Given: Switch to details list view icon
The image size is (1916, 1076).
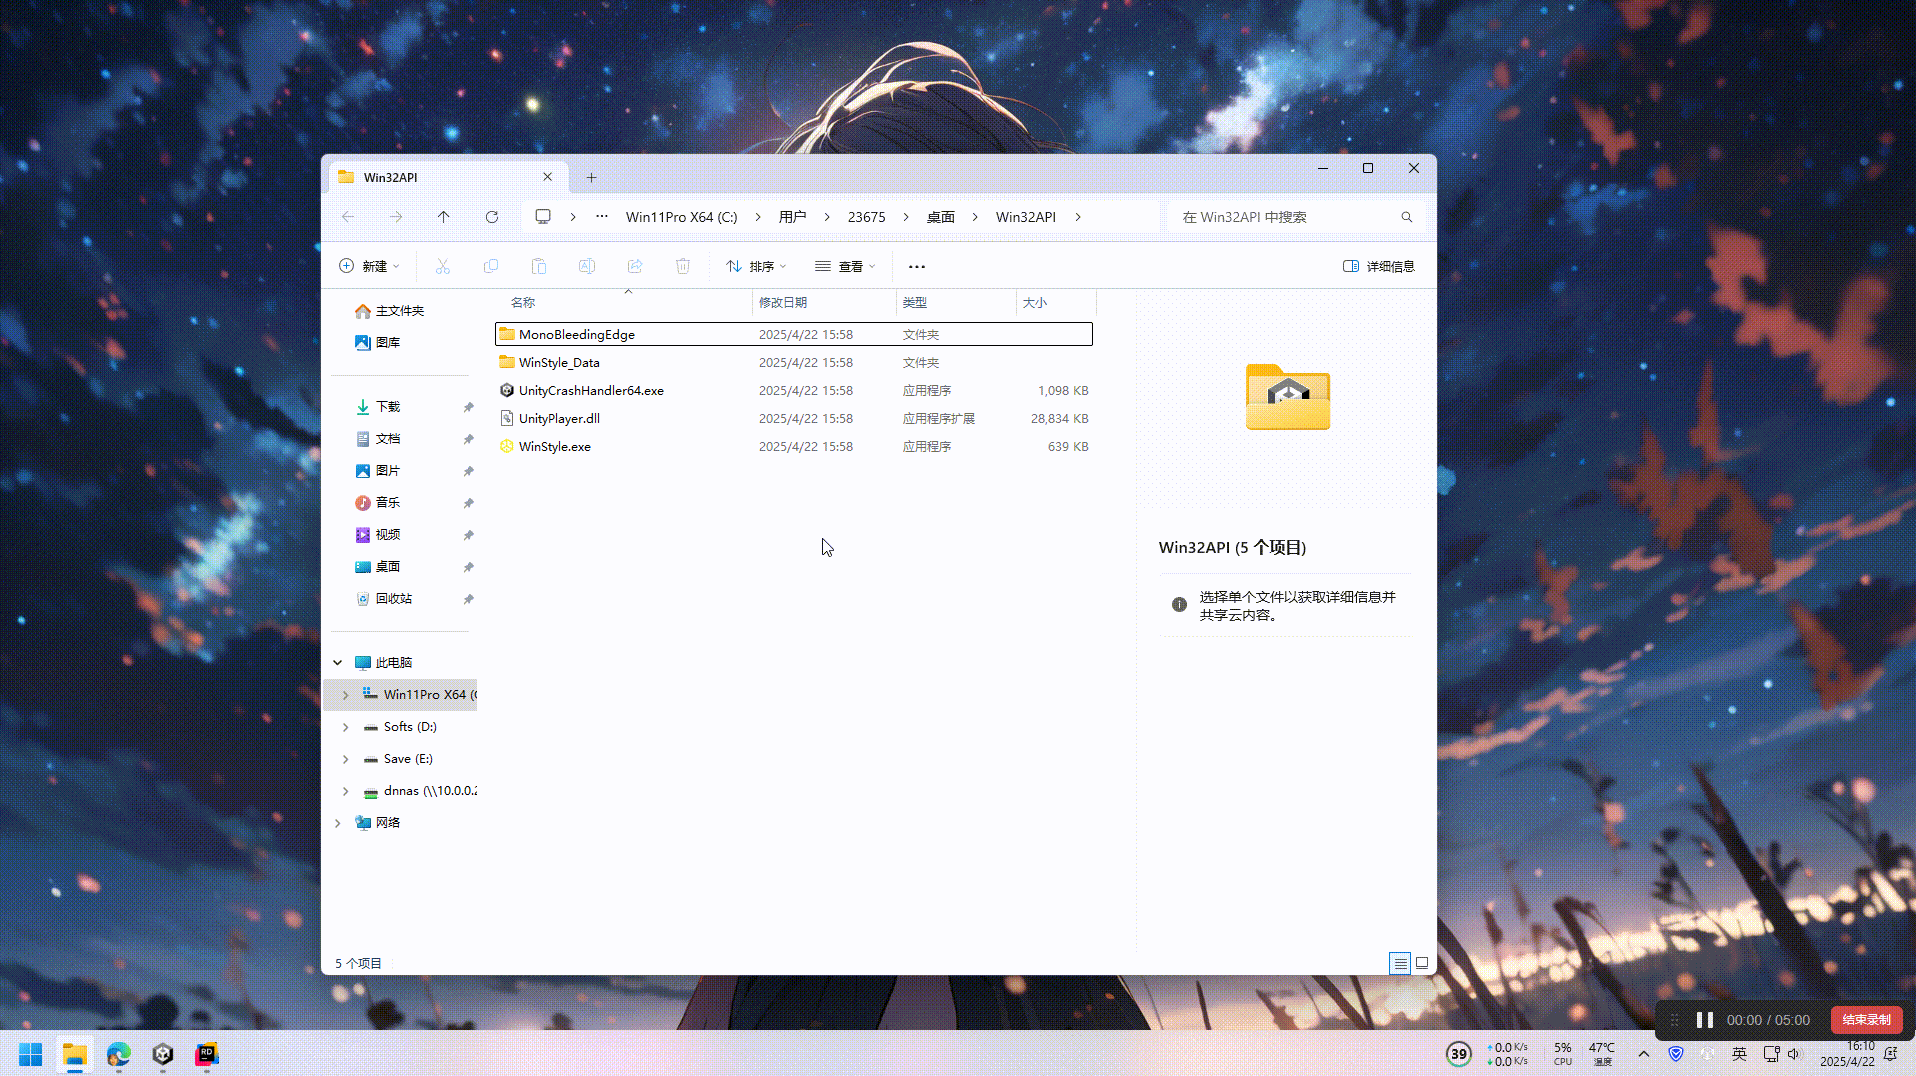Looking at the screenshot, I should (x=1400, y=964).
